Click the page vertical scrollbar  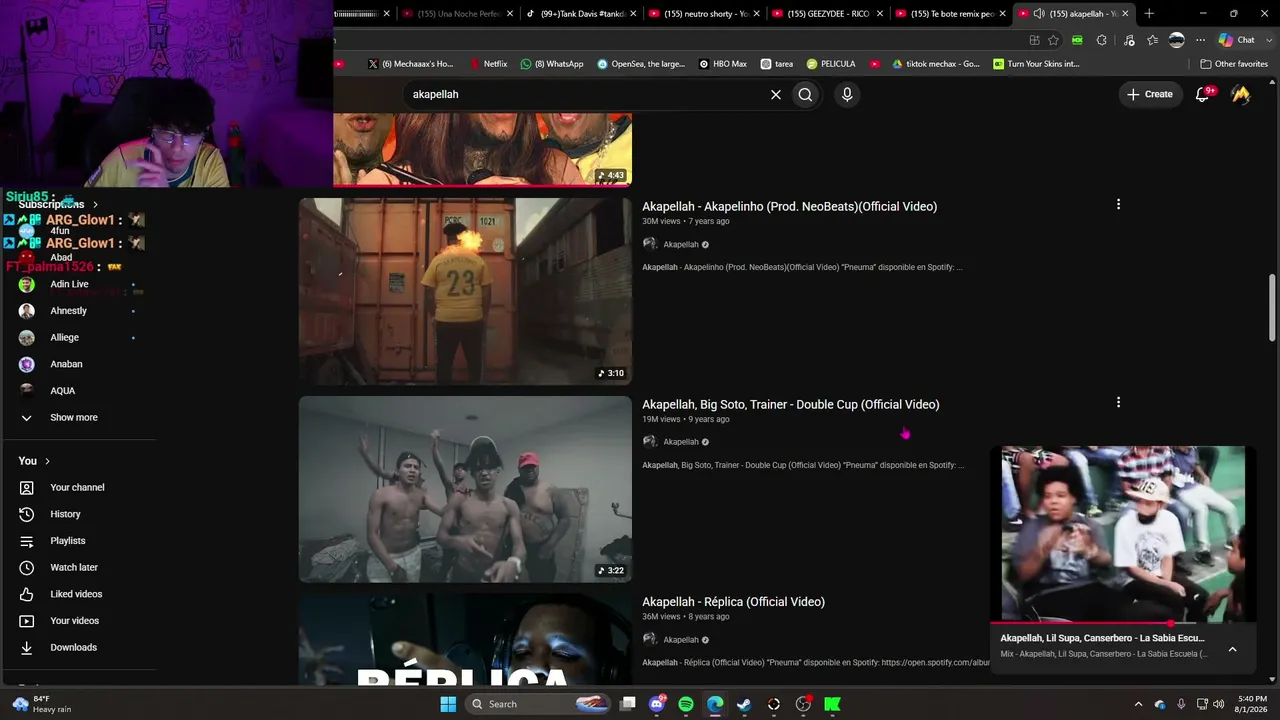coord(1272,309)
